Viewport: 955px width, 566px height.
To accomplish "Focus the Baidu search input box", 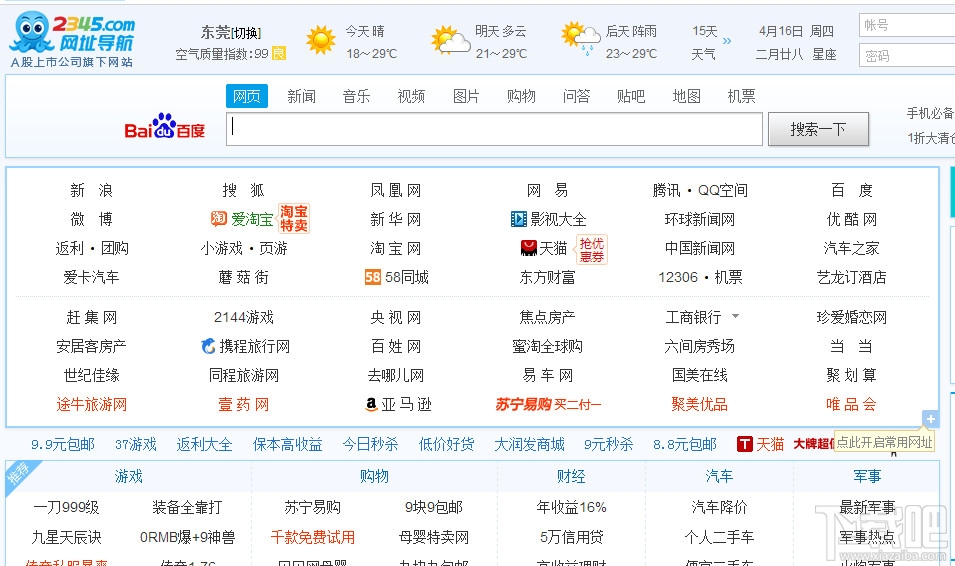I will tap(495, 129).
